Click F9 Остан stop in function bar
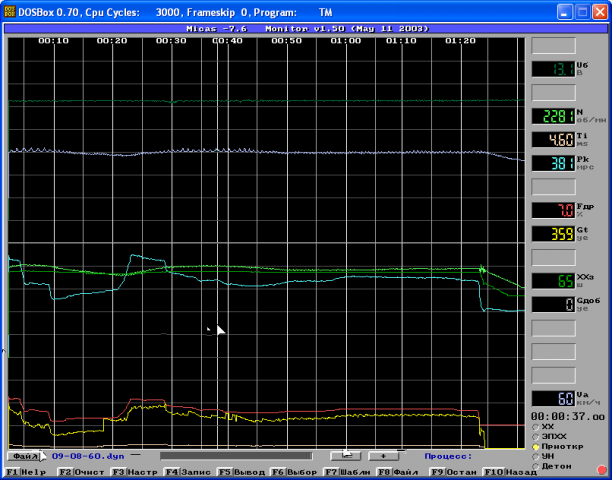 point(456,471)
